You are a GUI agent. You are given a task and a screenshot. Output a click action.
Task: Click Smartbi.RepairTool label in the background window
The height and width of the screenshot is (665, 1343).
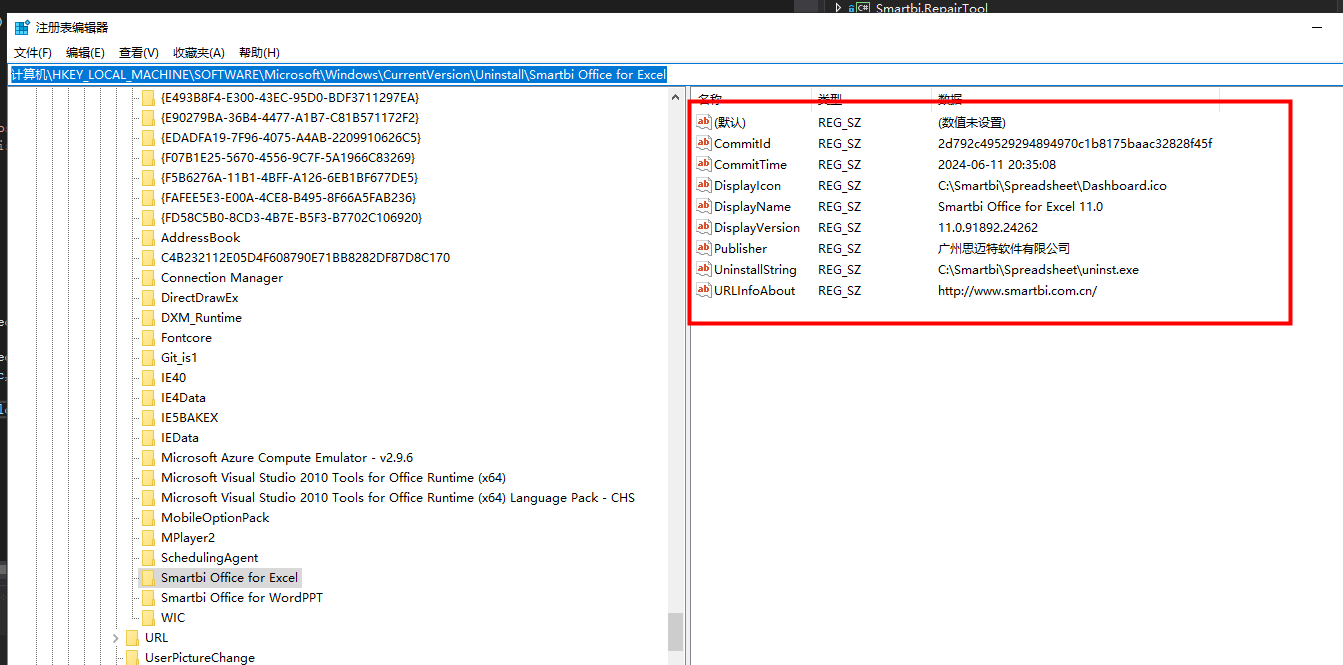(932, 8)
